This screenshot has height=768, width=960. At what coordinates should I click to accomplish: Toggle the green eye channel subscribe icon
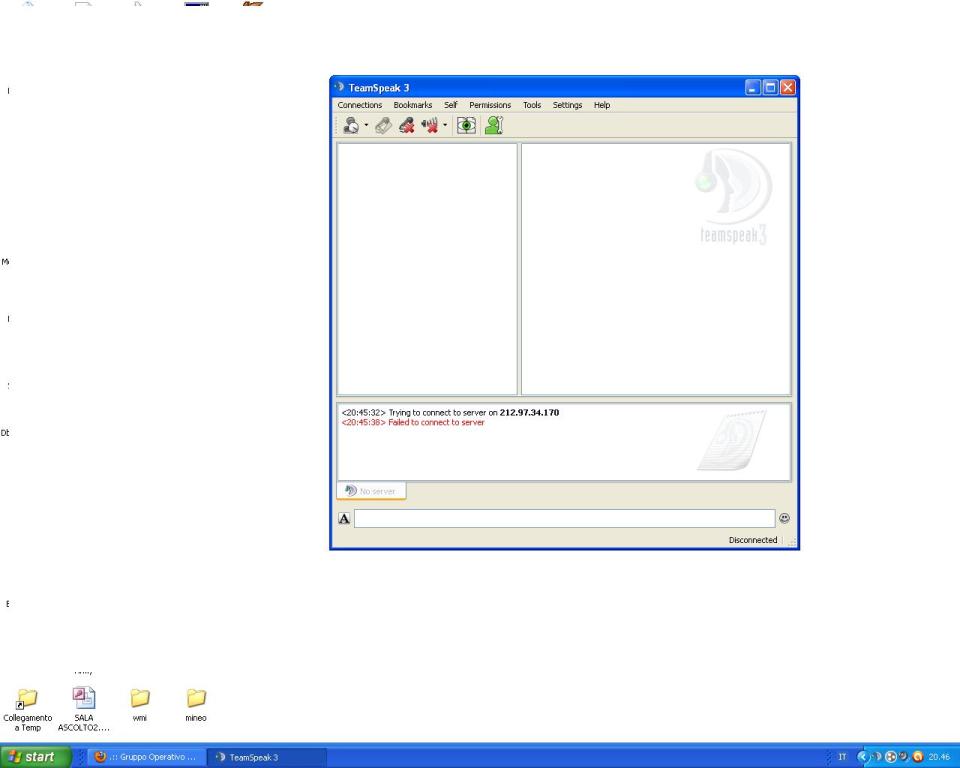466,126
